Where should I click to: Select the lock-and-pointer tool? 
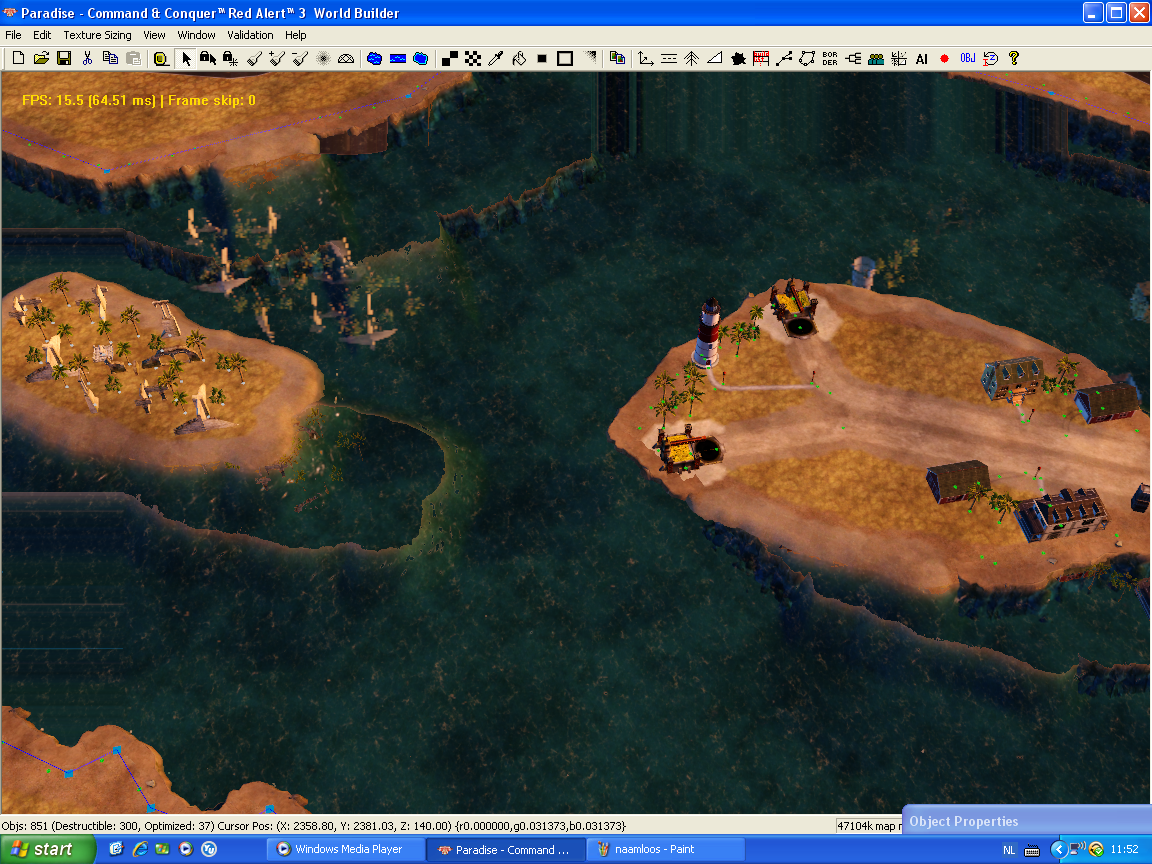click(208, 58)
